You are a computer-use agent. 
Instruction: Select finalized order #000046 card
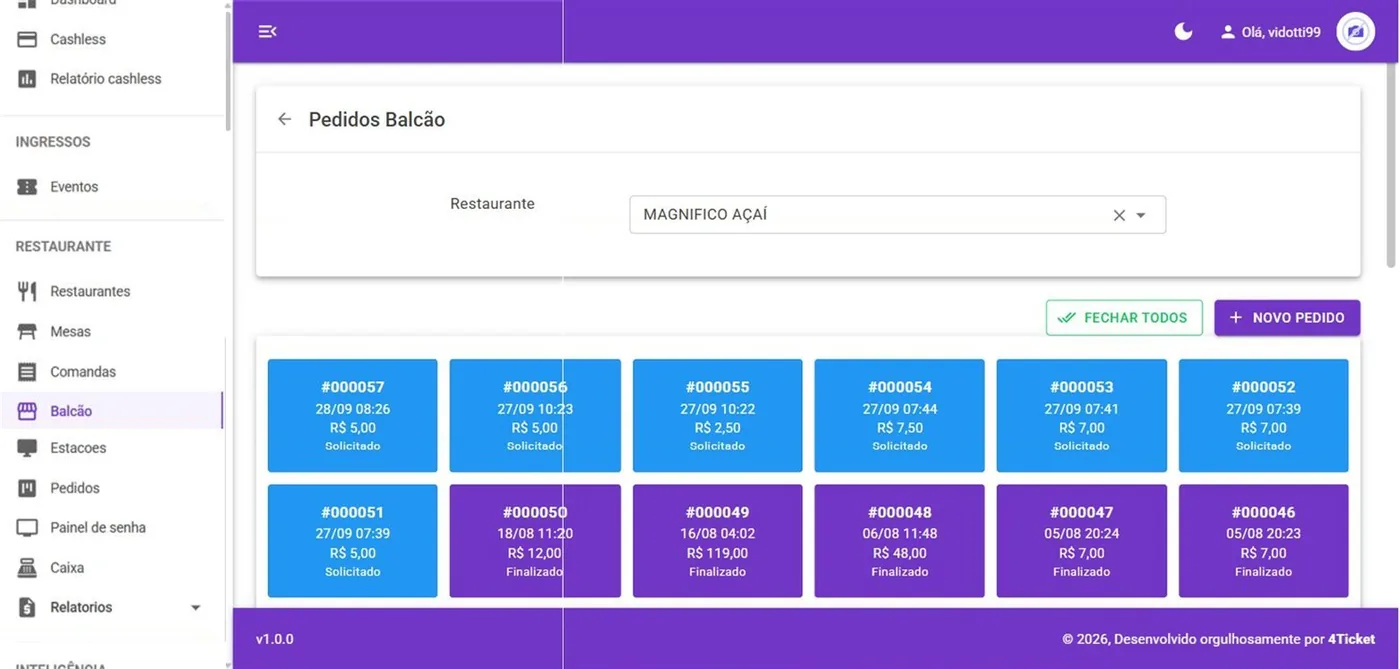click(x=1264, y=541)
